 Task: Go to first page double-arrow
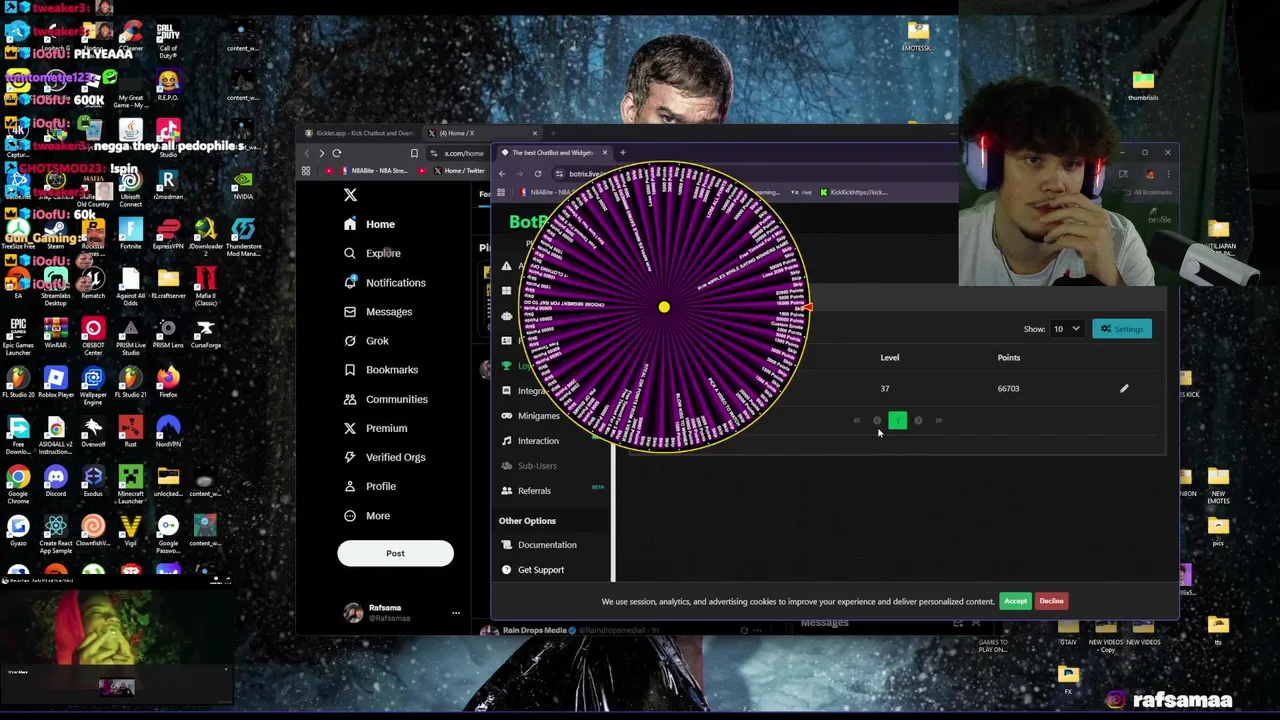coord(857,421)
